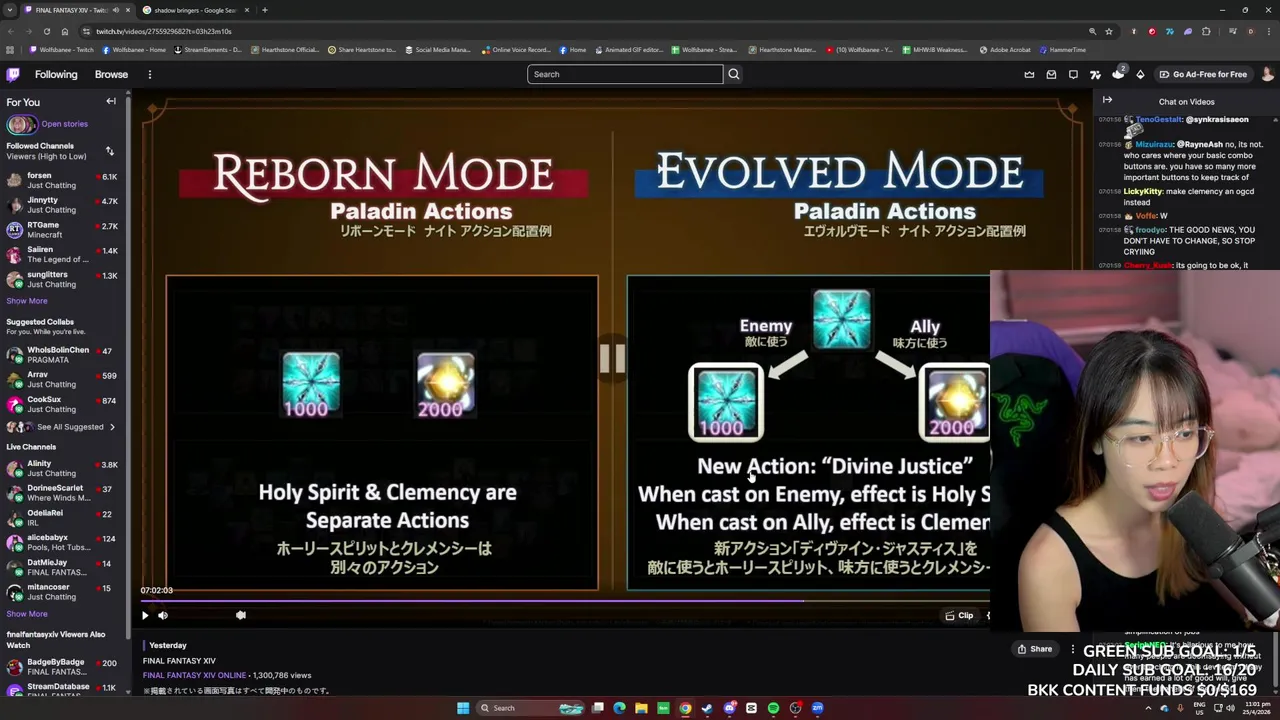
Task: Open Zoom from the taskbar
Action: [x=817, y=708]
